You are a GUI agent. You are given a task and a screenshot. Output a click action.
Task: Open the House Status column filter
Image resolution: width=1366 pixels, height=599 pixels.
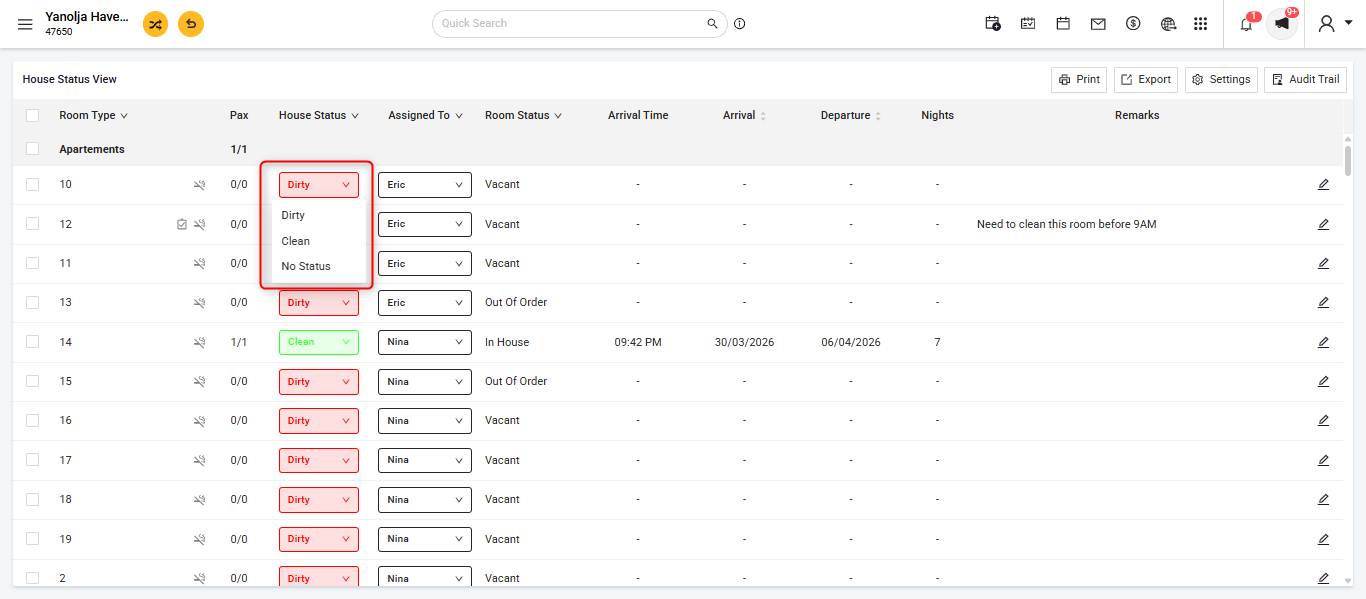point(355,116)
